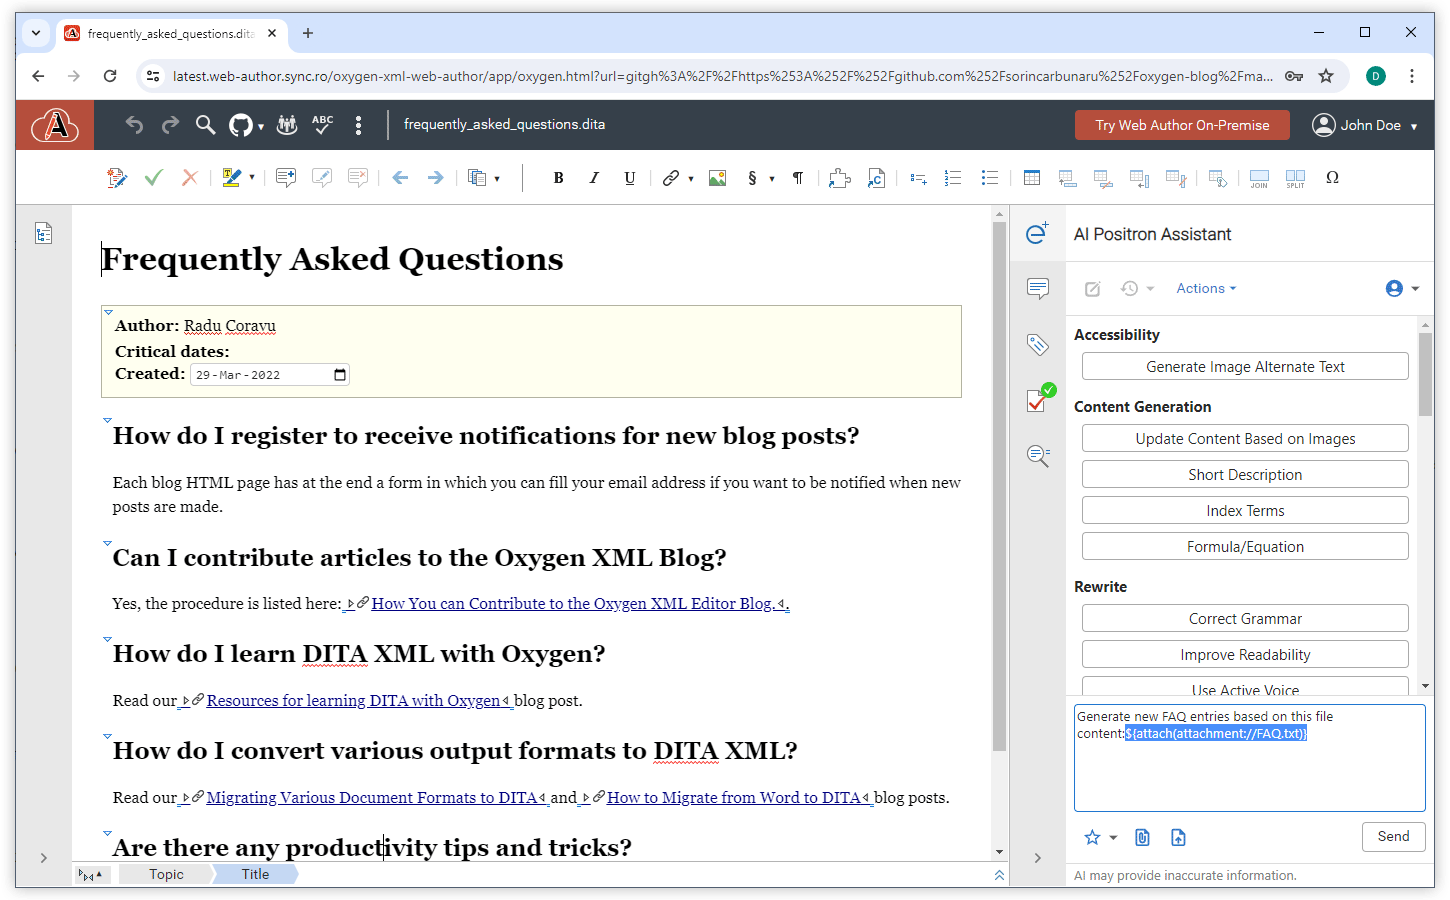The height and width of the screenshot is (900, 1450).
Task: Click the Split cells icon
Action: point(1295,178)
